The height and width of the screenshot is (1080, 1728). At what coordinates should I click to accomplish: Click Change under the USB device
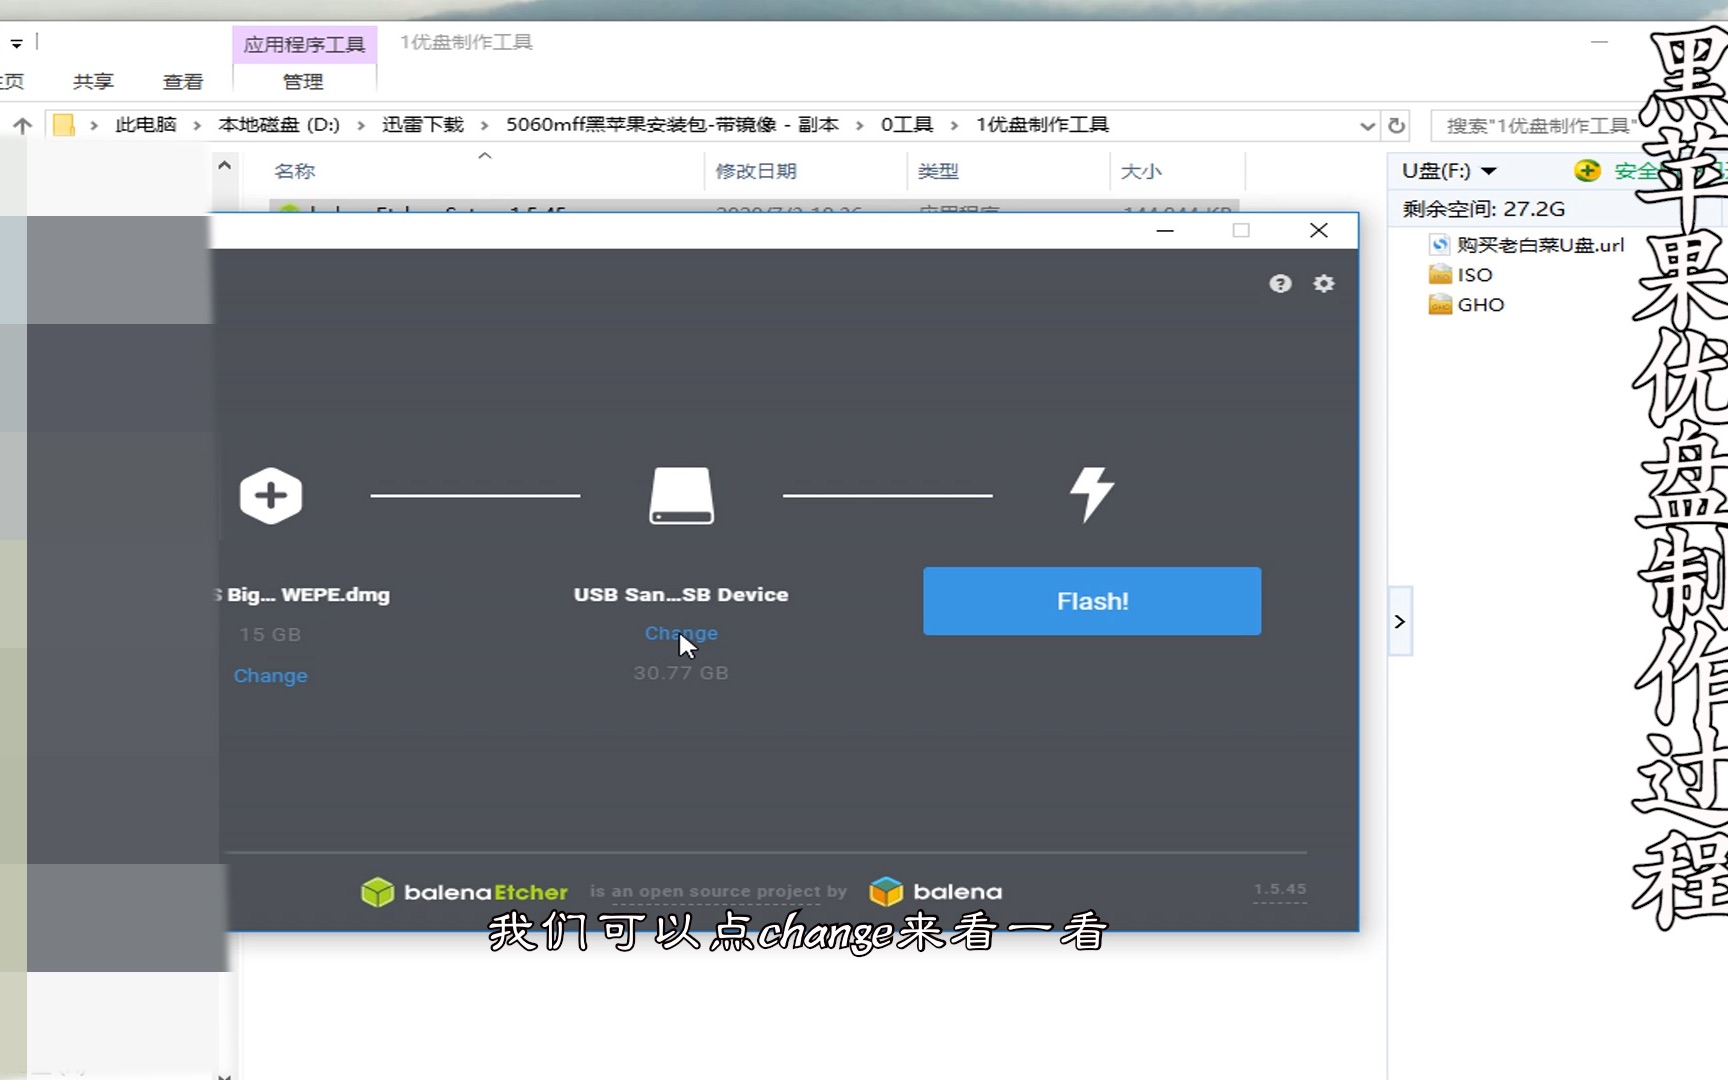pos(681,633)
